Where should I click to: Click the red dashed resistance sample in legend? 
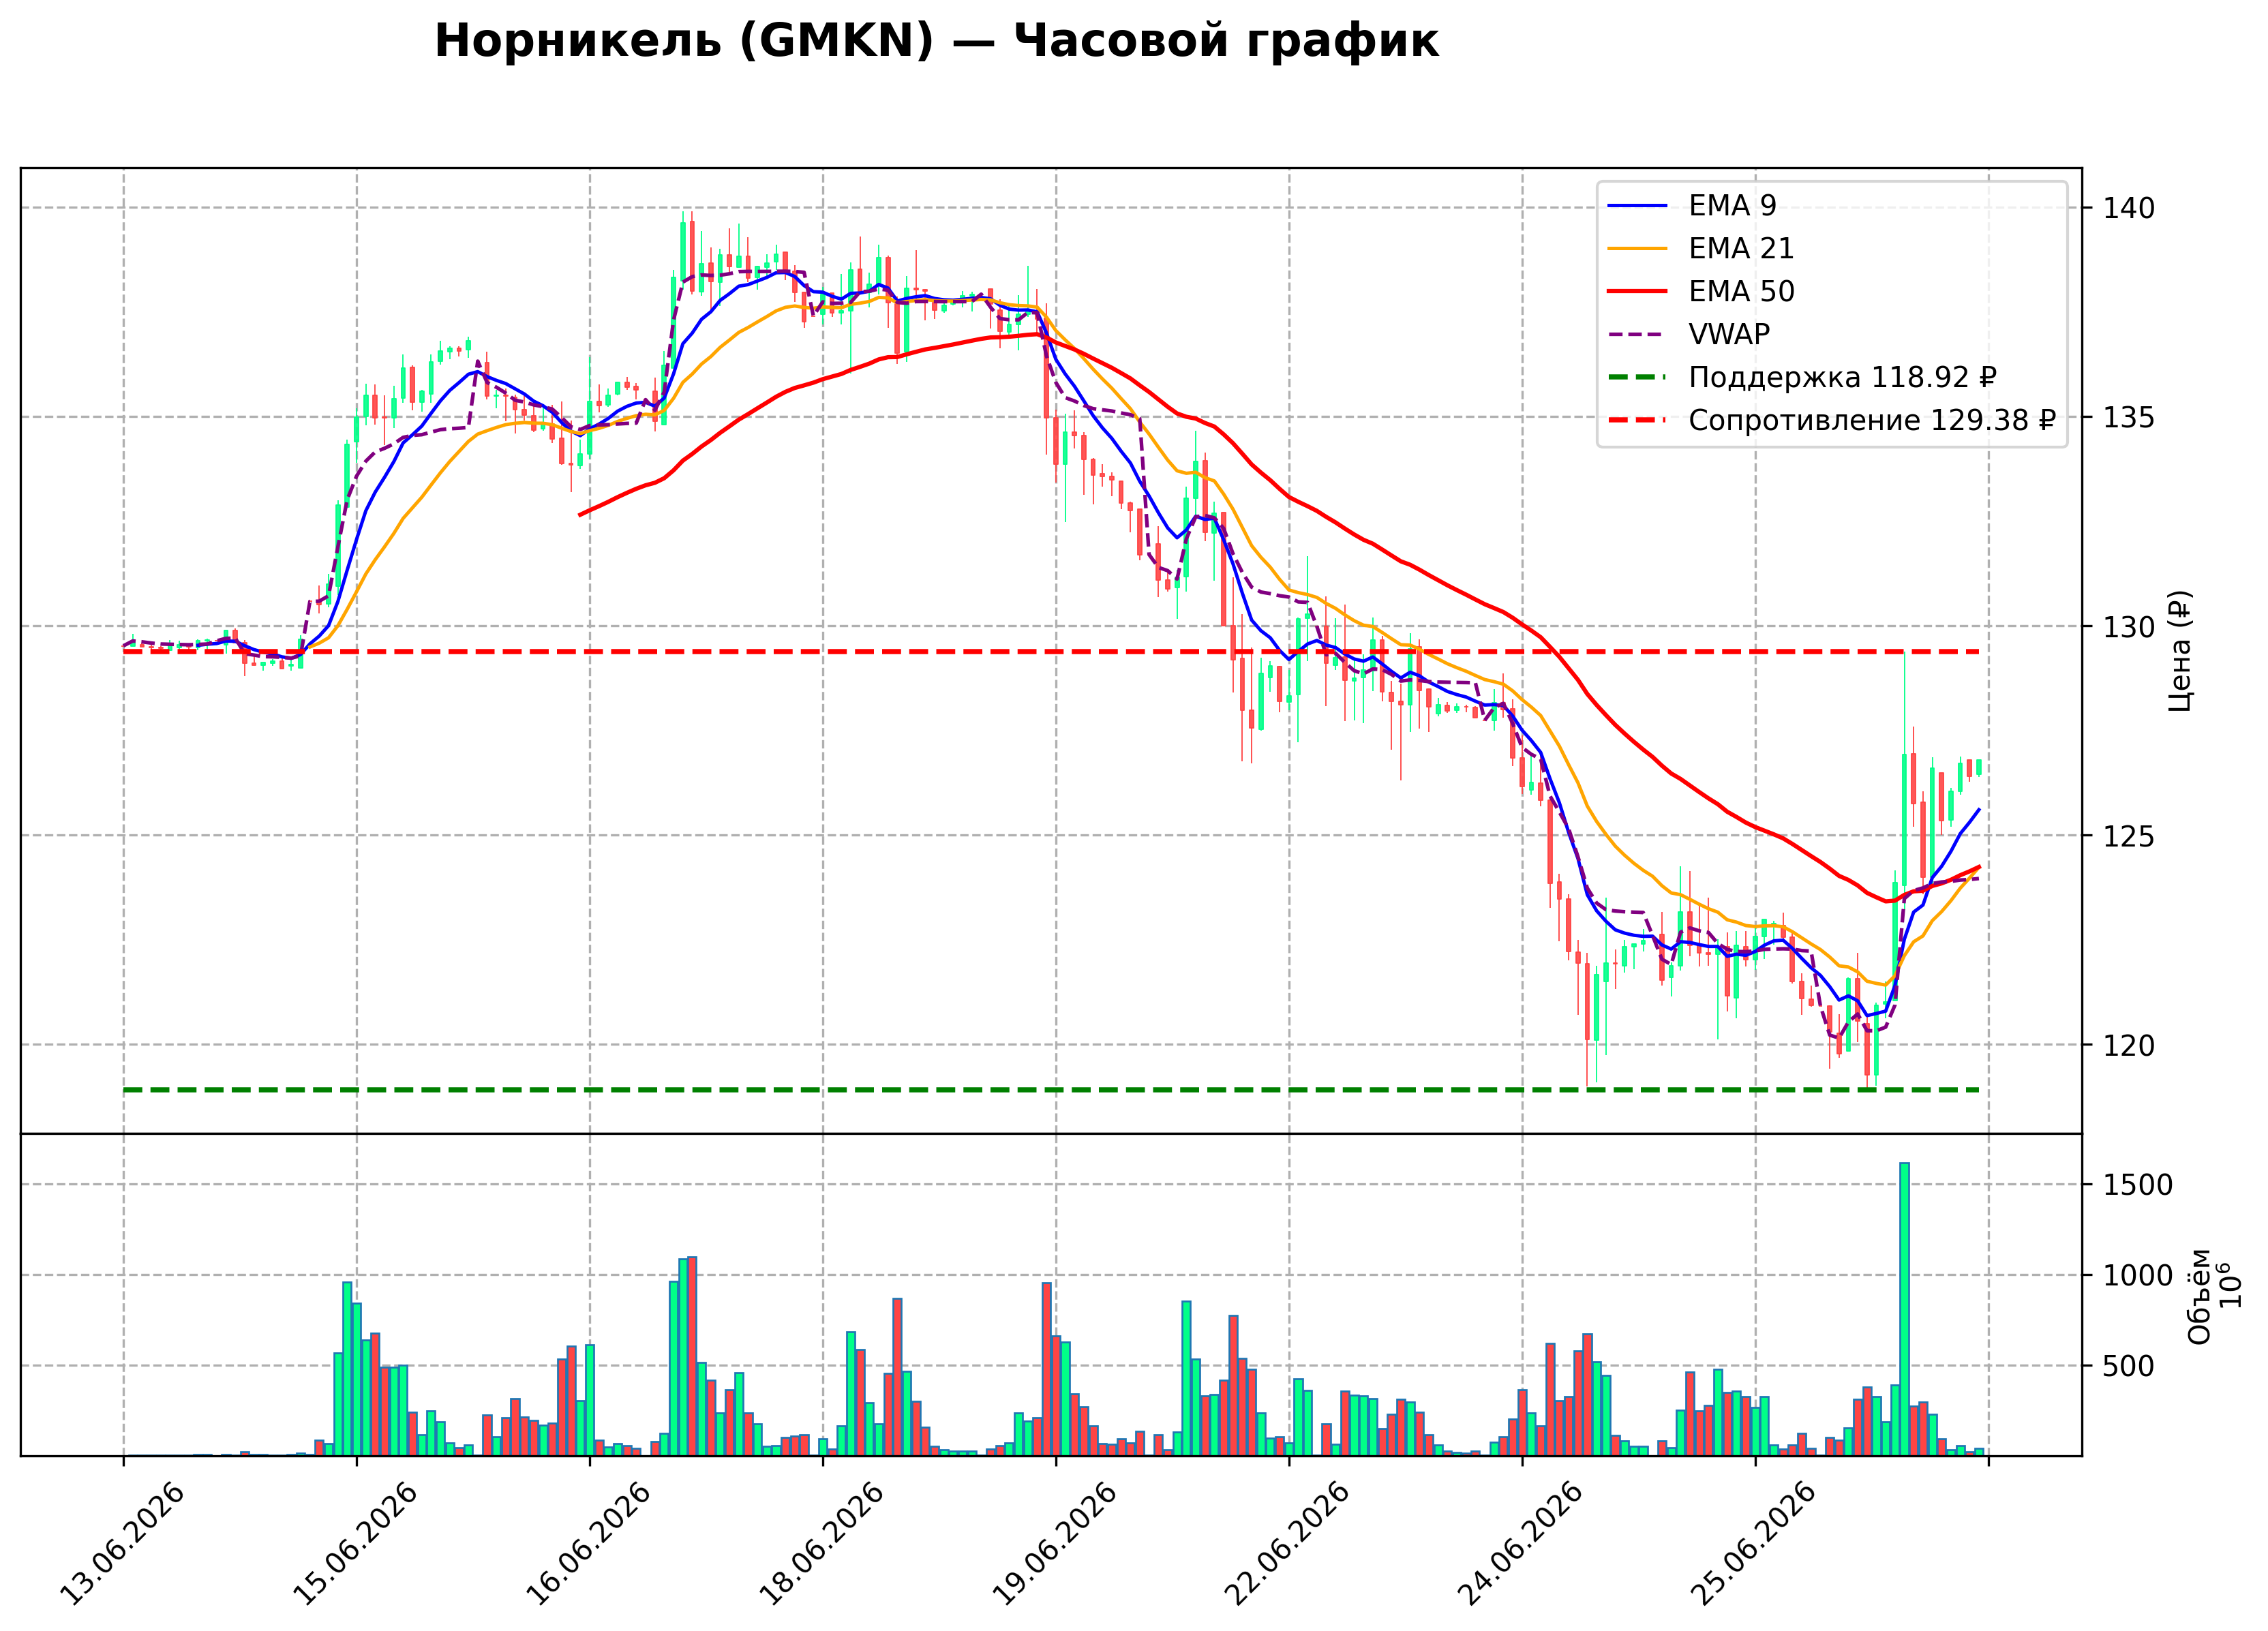click(x=1638, y=421)
